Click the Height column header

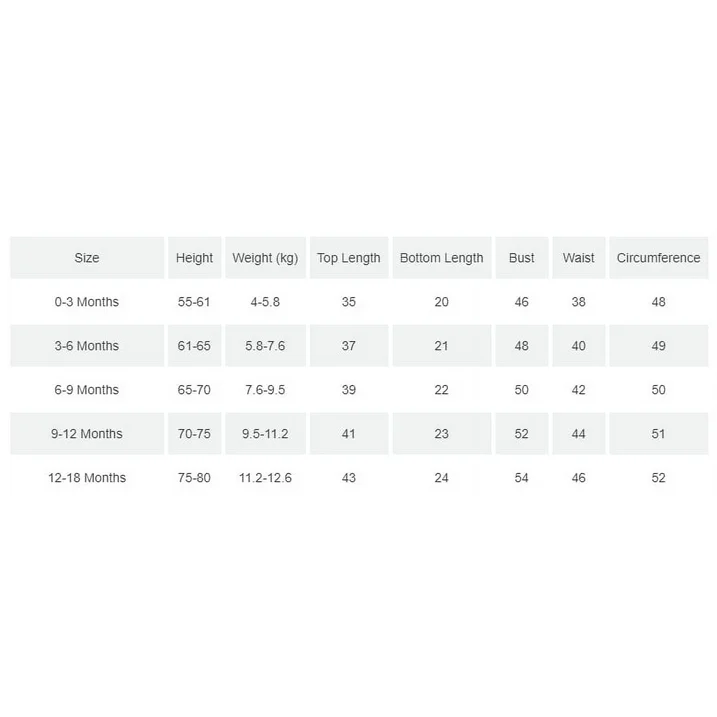coord(194,258)
